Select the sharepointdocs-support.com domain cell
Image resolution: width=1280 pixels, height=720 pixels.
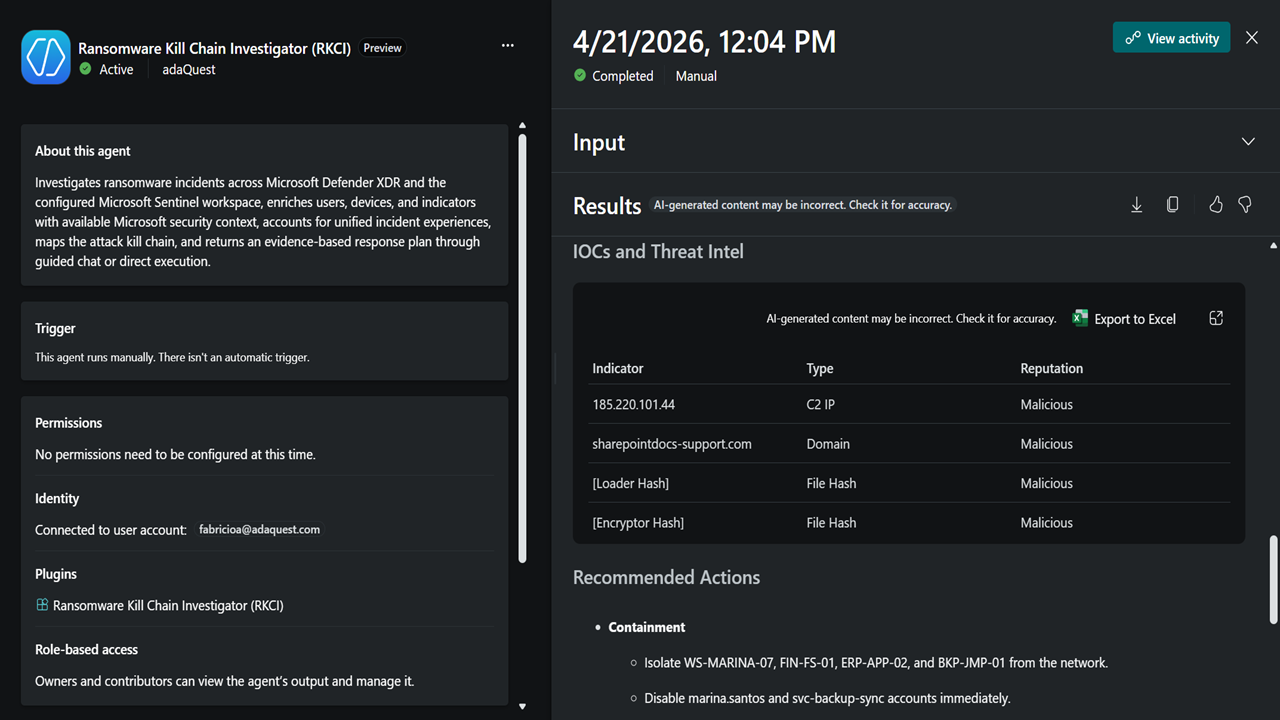[x=672, y=444]
